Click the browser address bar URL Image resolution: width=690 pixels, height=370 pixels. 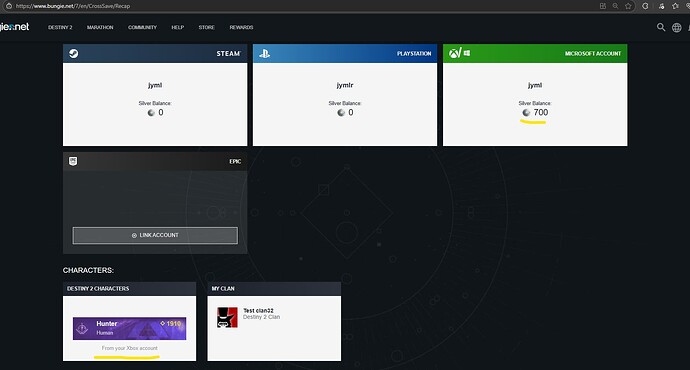pos(73,6)
